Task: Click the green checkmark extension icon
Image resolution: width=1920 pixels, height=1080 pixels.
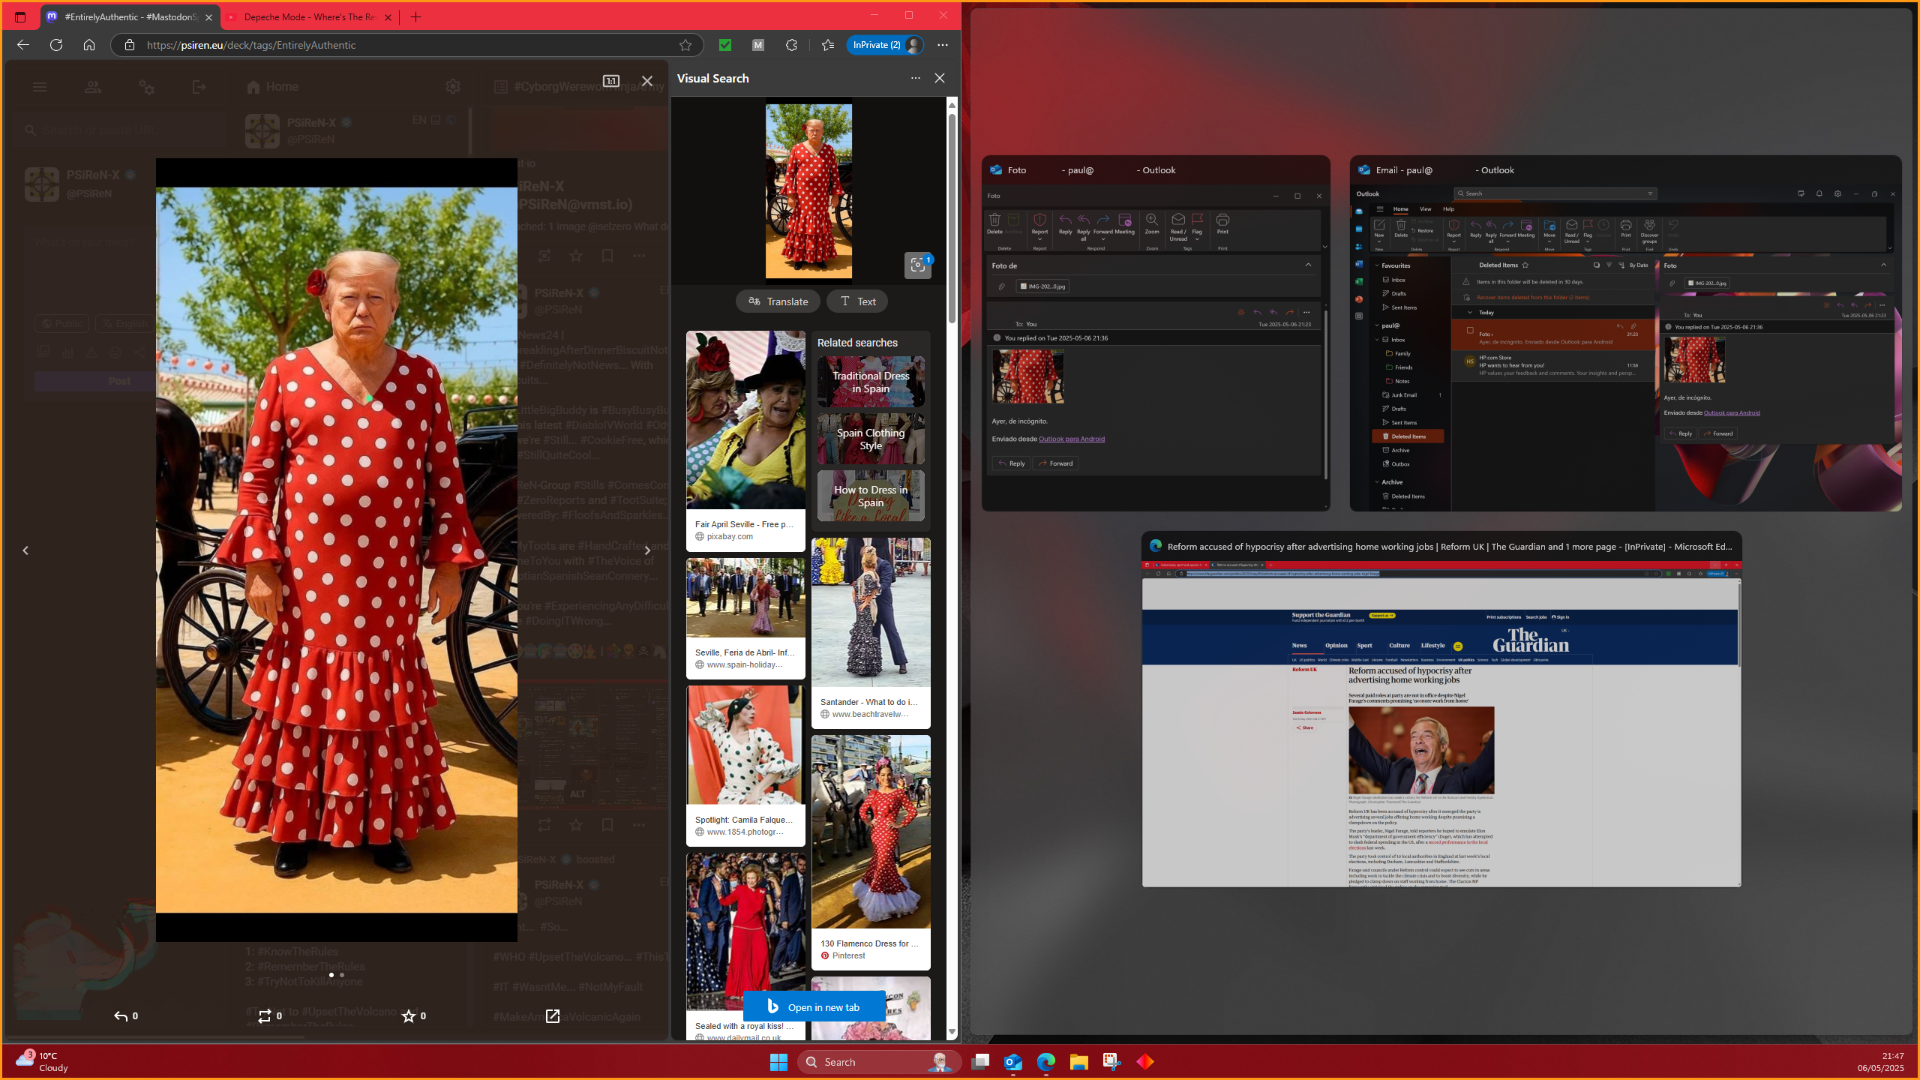Action: pos(725,45)
